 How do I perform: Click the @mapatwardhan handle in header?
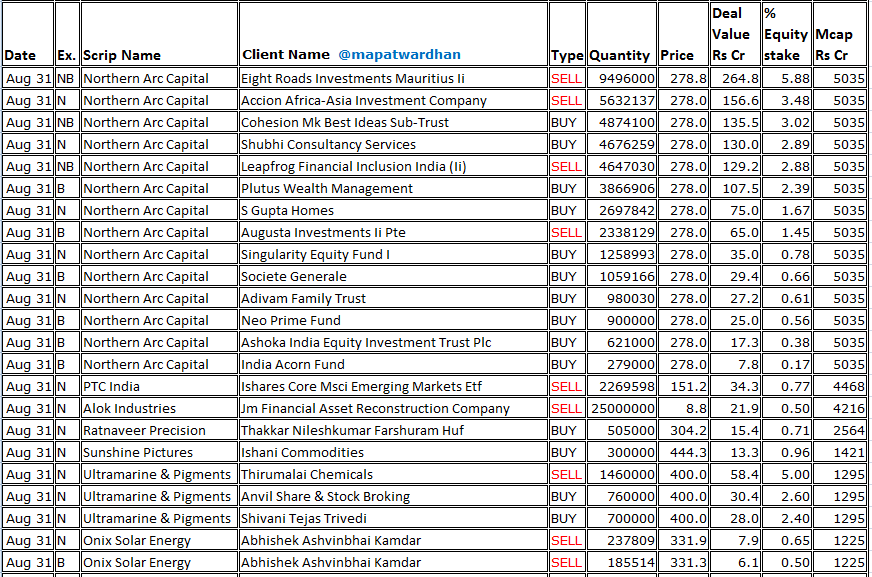pos(399,54)
